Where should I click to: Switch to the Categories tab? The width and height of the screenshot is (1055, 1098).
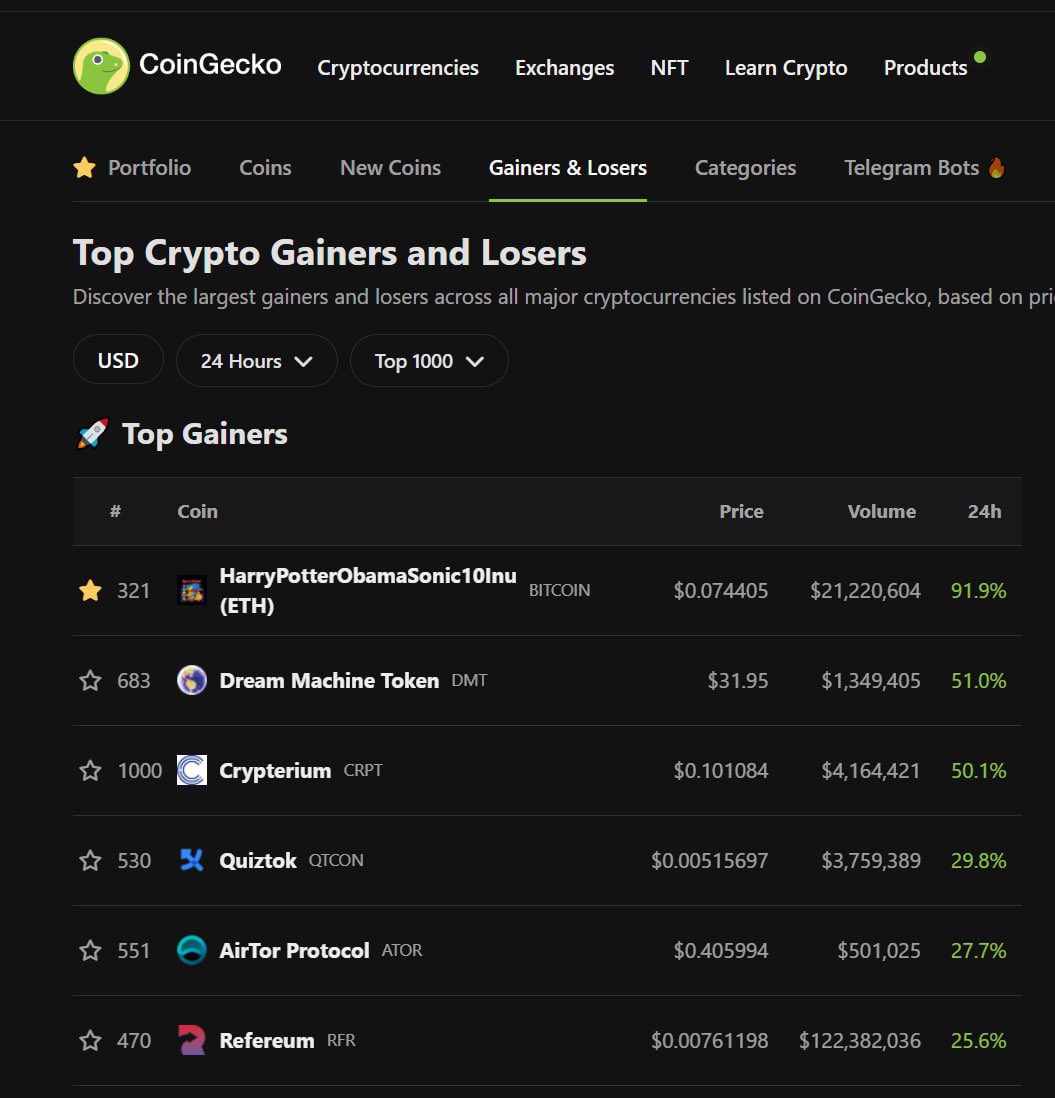746,168
